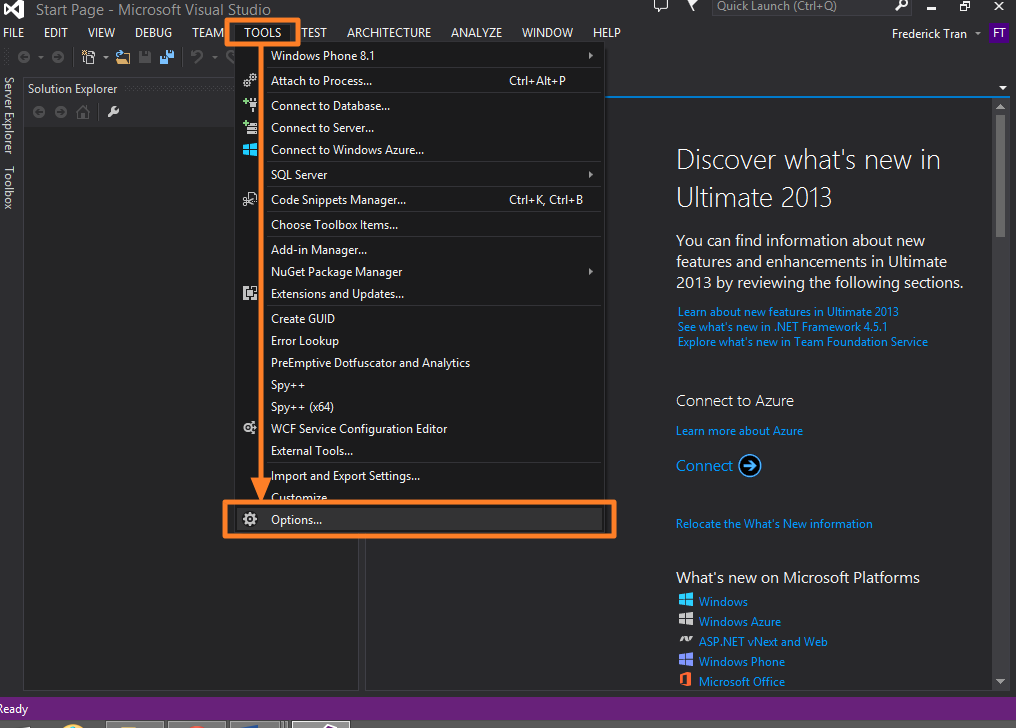Click the WCF Service Configuration Editor icon
Viewport: 1016px width, 728px height.
point(250,428)
